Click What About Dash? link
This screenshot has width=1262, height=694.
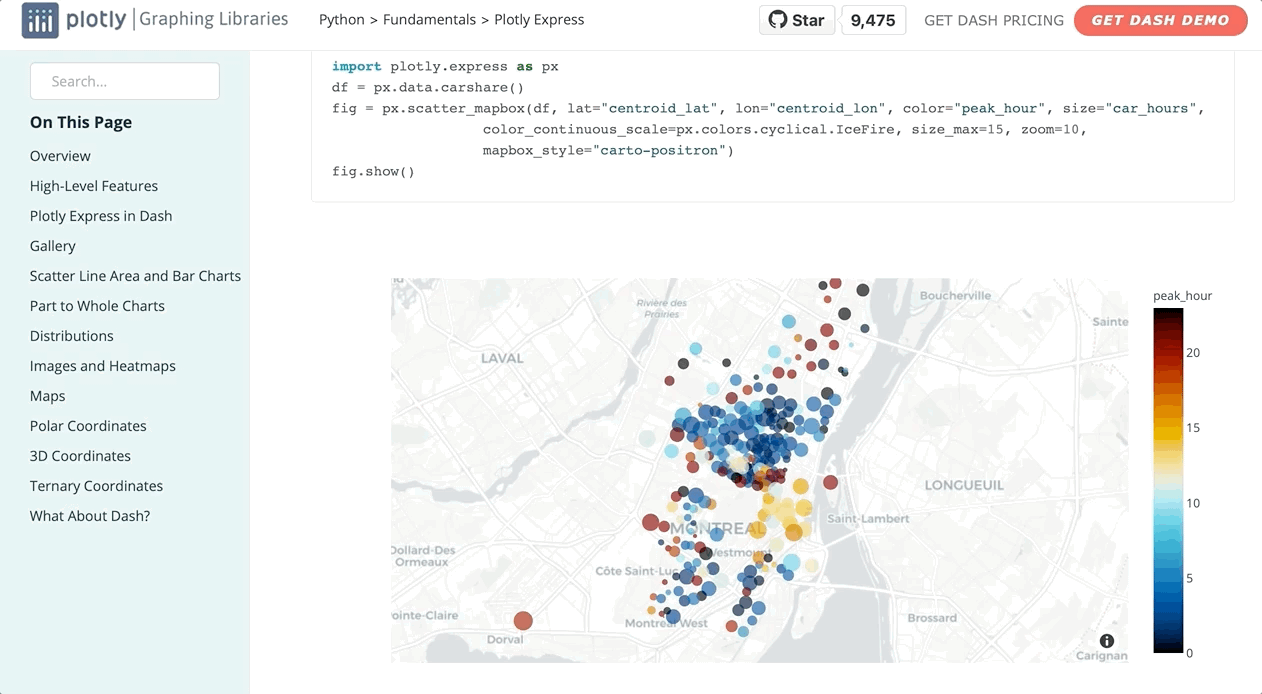[x=90, y=516]
